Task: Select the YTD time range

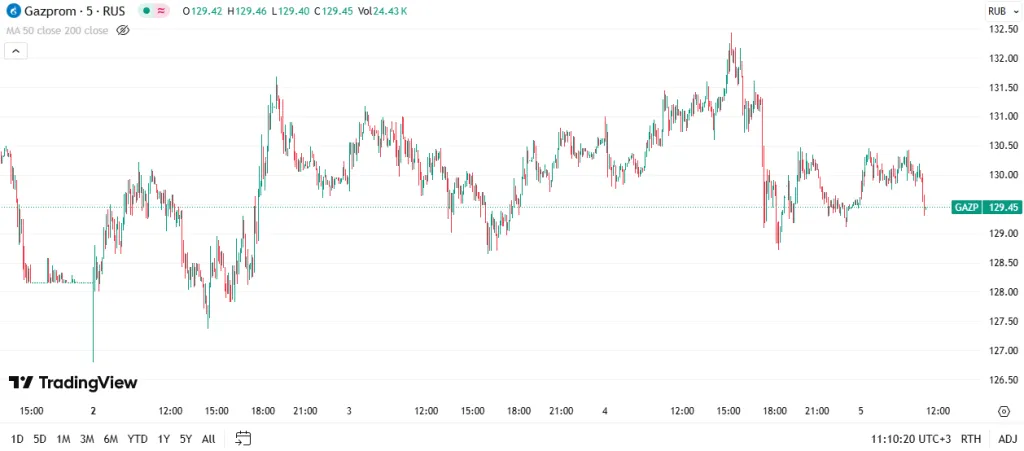Action: click(138, 438)
